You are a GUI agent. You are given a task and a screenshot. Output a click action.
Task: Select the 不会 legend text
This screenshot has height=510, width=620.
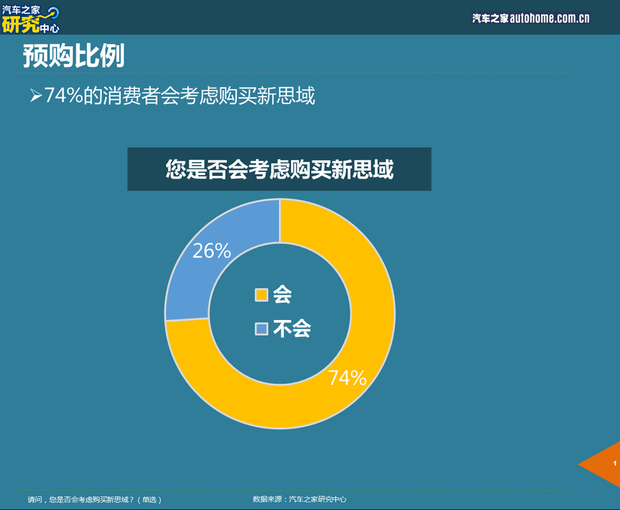coord(291,329)
